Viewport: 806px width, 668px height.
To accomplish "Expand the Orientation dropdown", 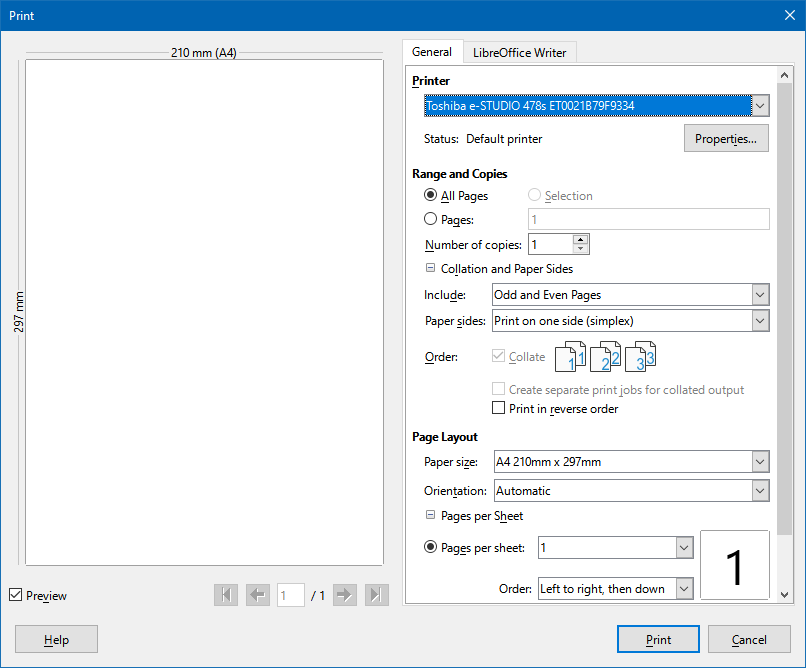I will pos(760,491).
